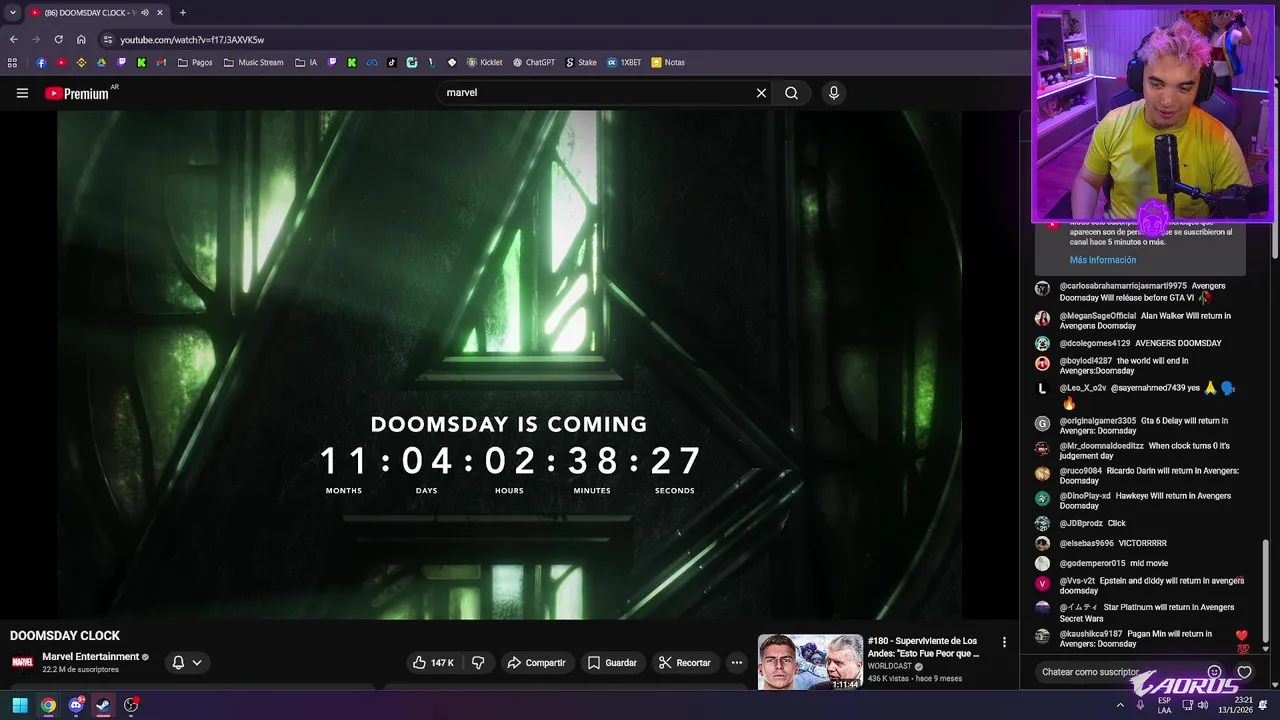This screenshot has width=1280, height=720.
Task: Open the Music Stream bookmarks folder
Action: click(x=254, y=62)
